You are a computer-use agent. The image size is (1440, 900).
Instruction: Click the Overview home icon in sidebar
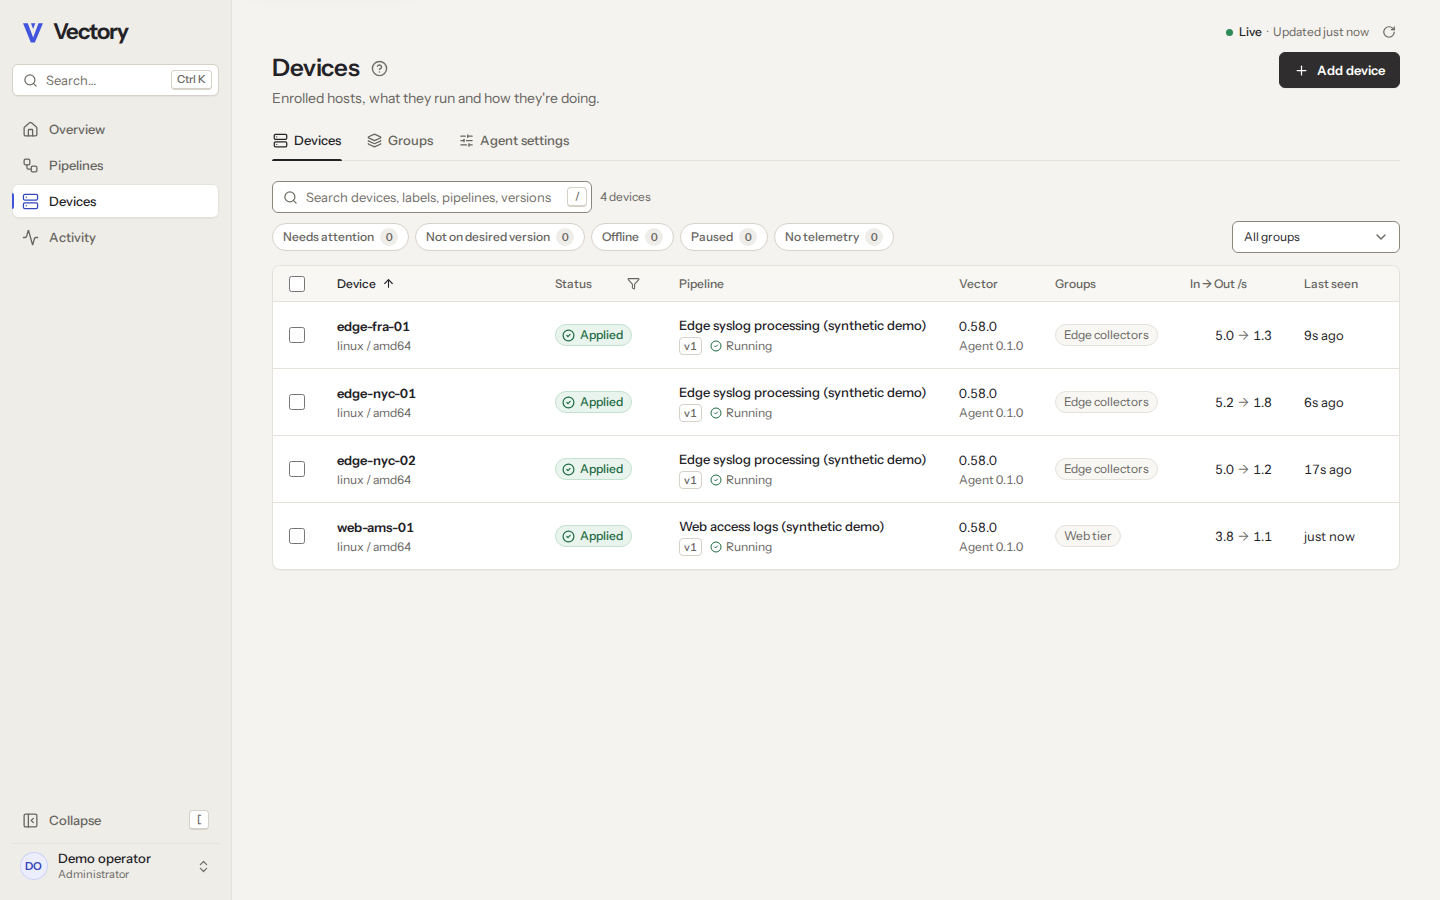pos(31,129)
